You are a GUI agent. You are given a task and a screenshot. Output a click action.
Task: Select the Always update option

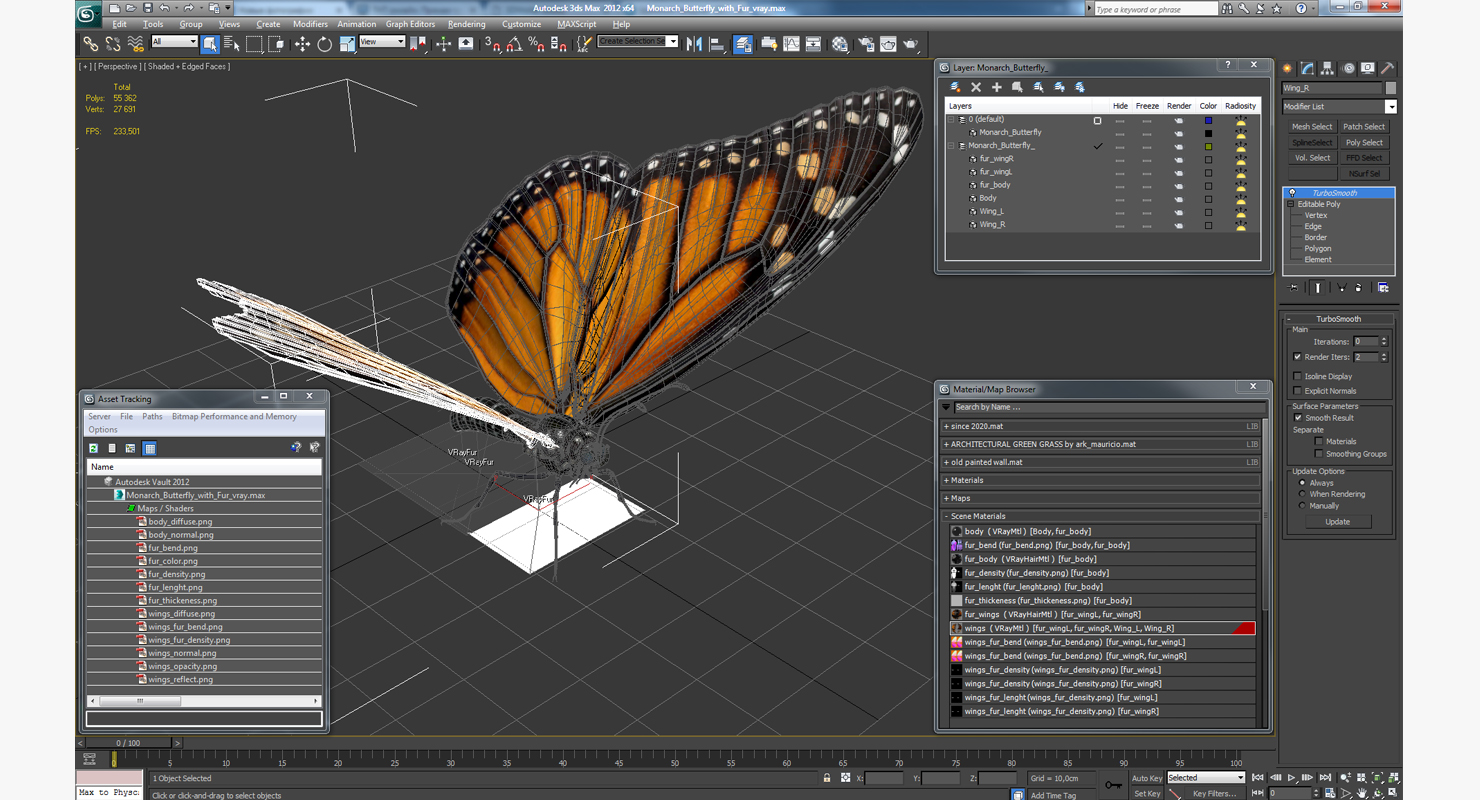(1302, 483)
